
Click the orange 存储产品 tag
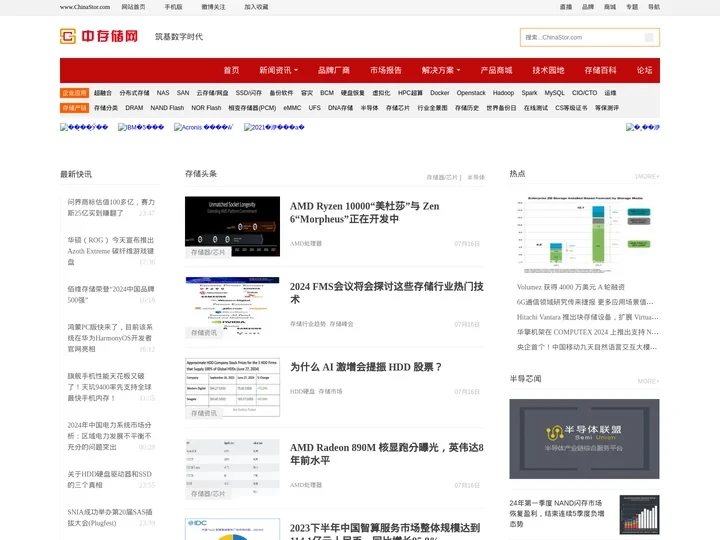point(74,108)
